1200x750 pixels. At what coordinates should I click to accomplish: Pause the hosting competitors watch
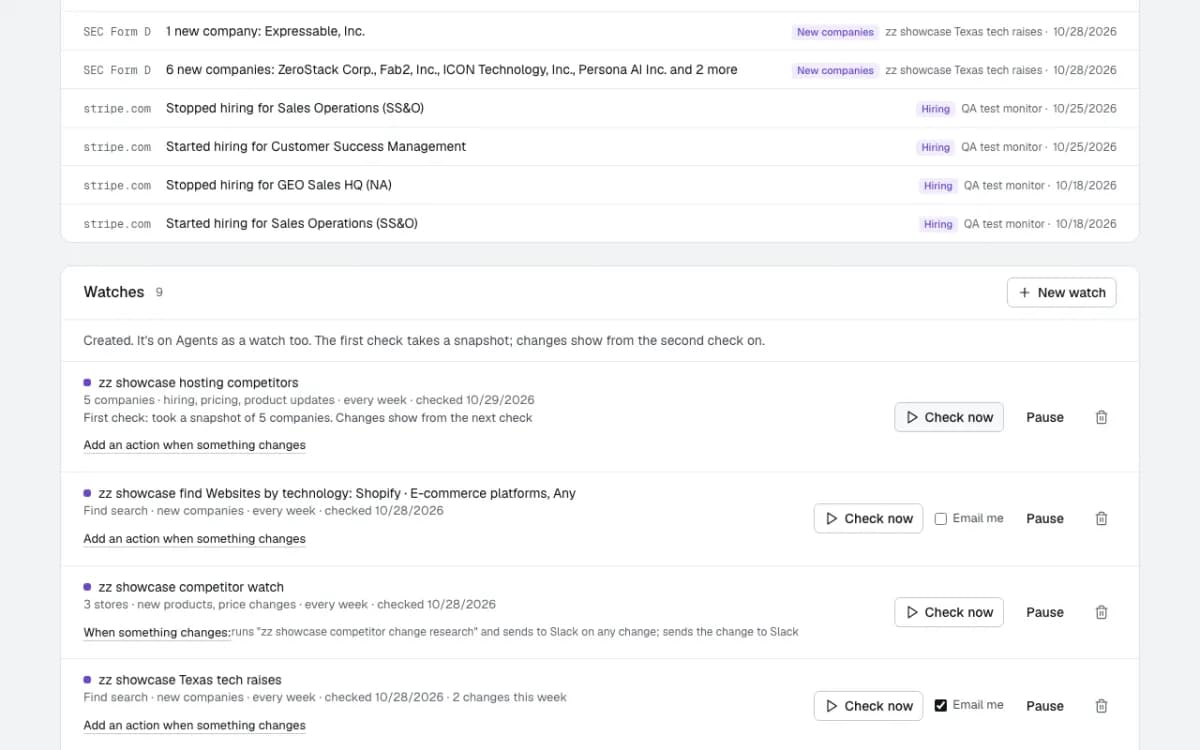pos(1045,417)
